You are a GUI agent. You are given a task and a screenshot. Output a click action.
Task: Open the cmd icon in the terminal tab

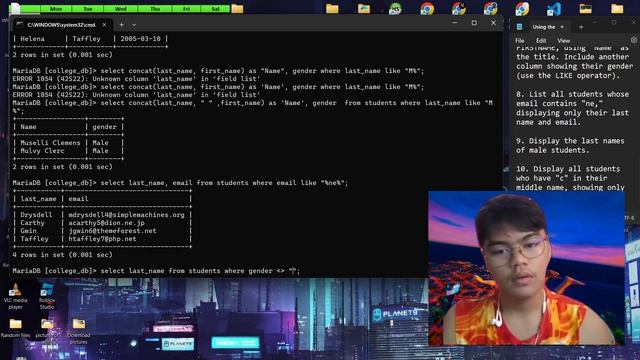coord(19,25)
